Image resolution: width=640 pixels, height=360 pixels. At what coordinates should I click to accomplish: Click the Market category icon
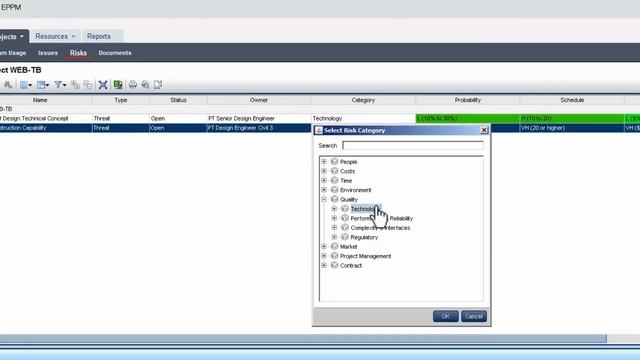pos(334,247)
